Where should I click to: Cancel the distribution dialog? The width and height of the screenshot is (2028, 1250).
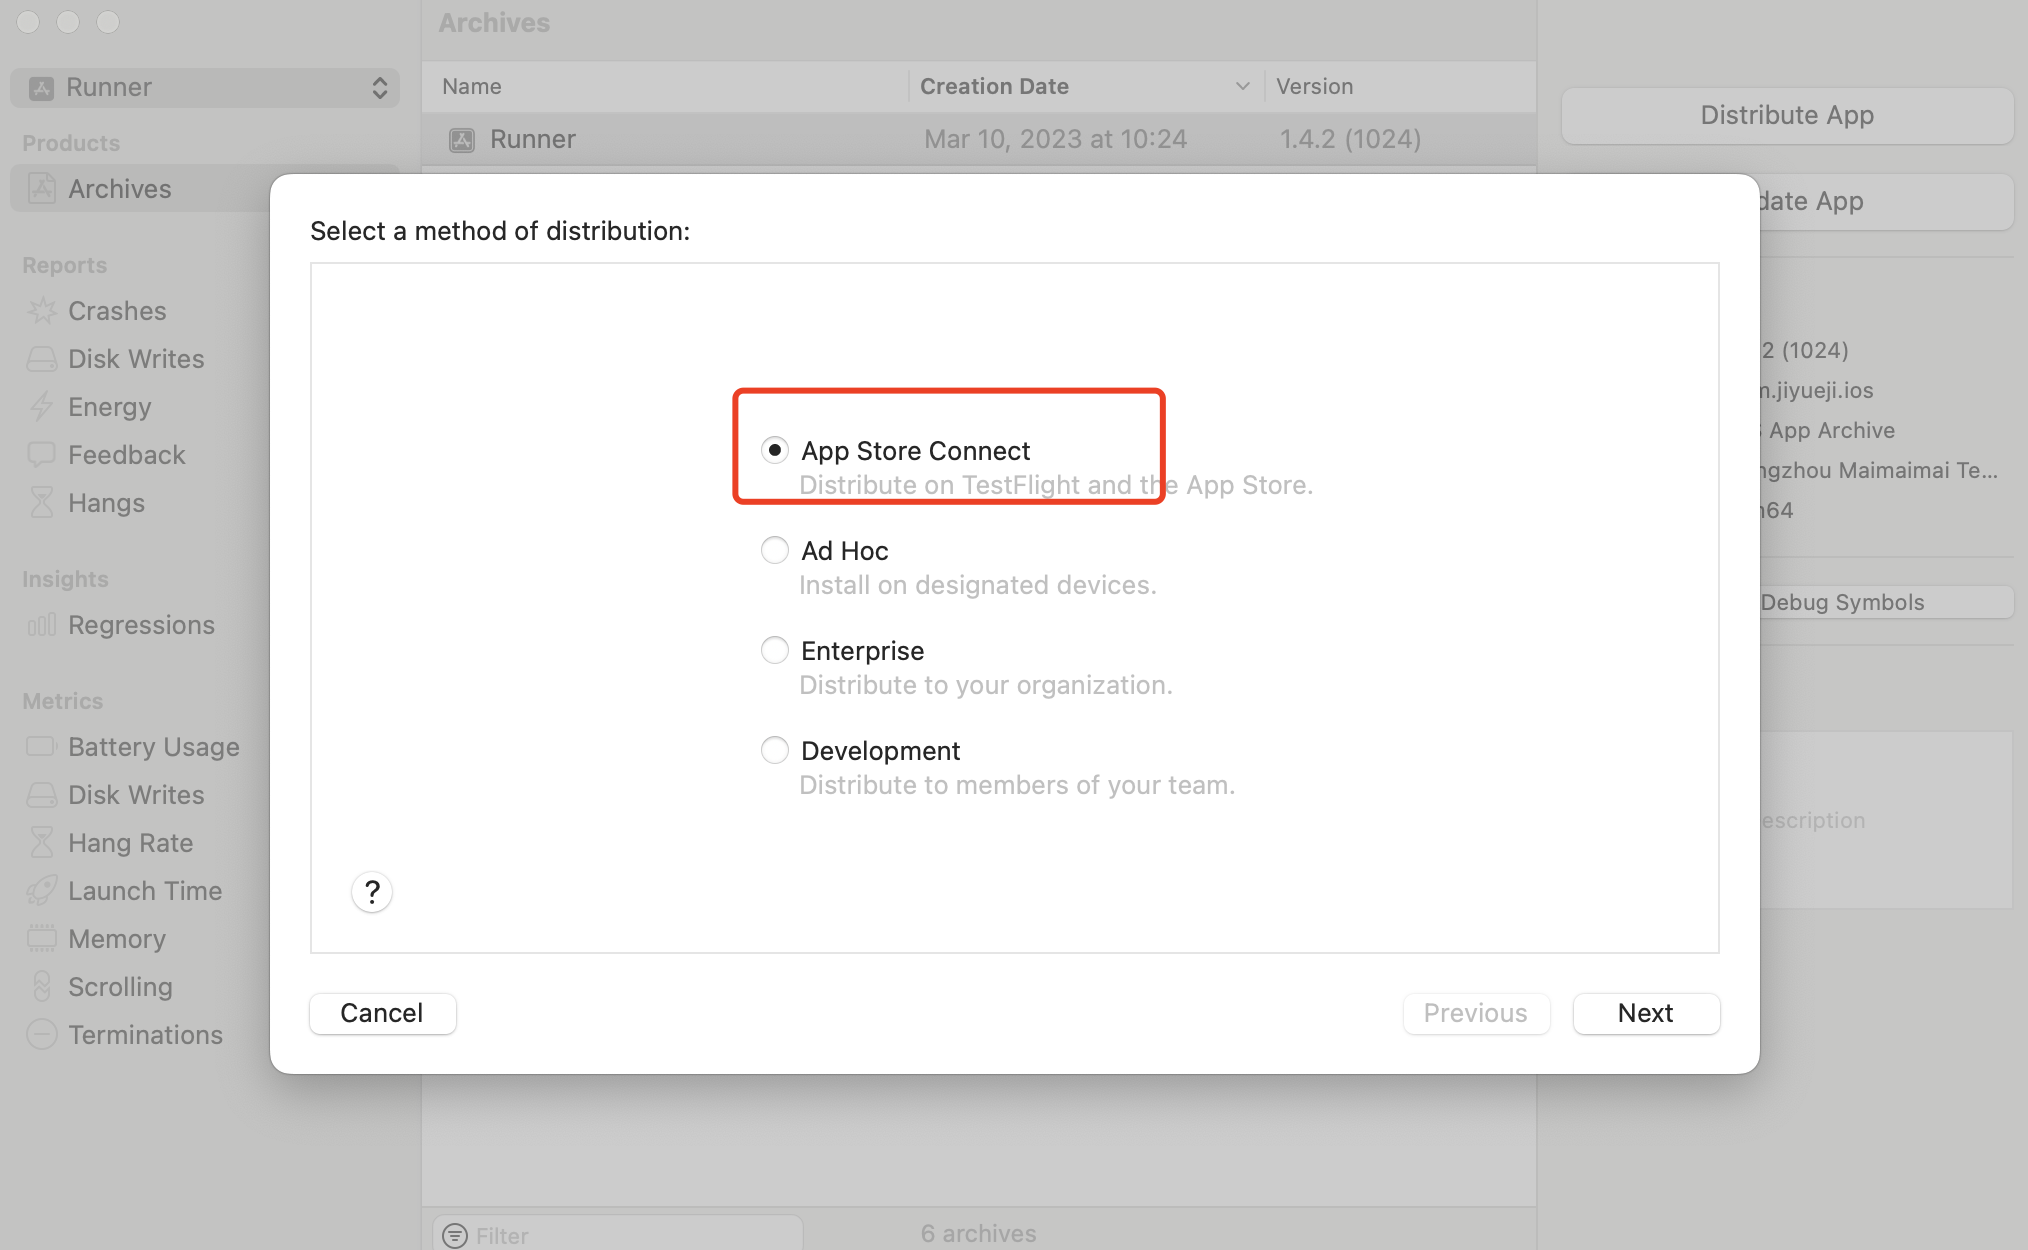pyautogui.click(x=382, y=1013)
